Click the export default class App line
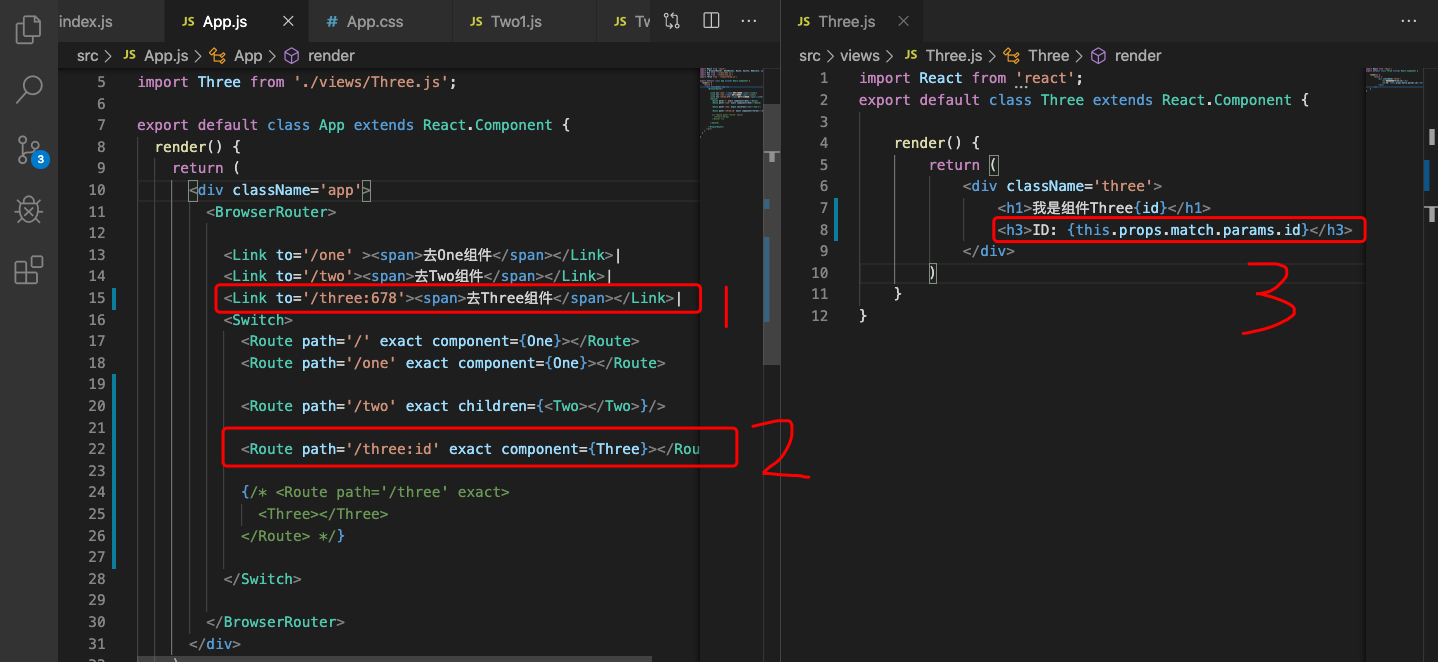The width and height of the screenshot is (1438, 662). click(x=353, y=125)
